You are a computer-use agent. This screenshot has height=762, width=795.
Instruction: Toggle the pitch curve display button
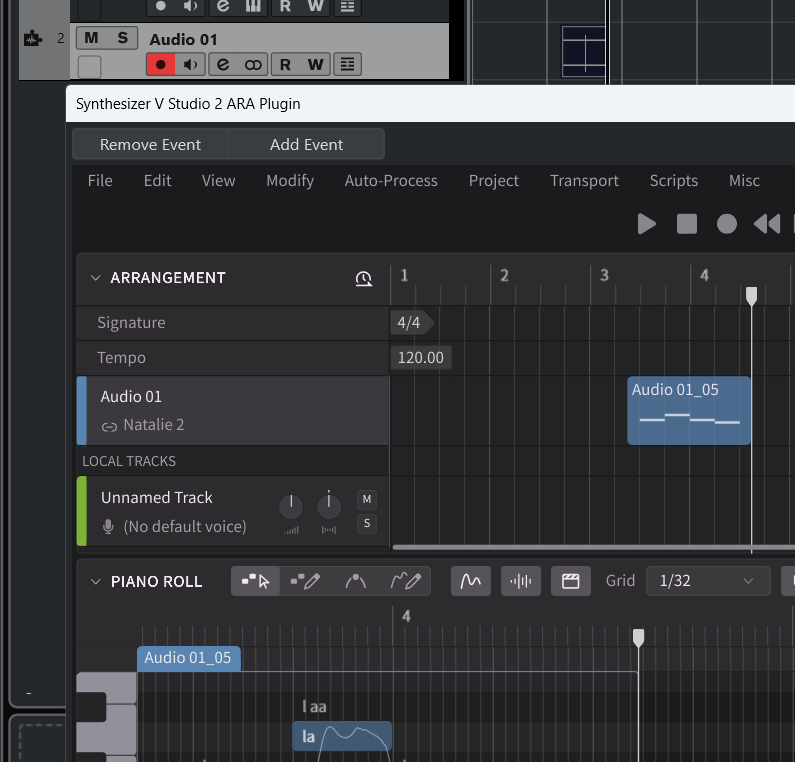[x=471, y=581]
